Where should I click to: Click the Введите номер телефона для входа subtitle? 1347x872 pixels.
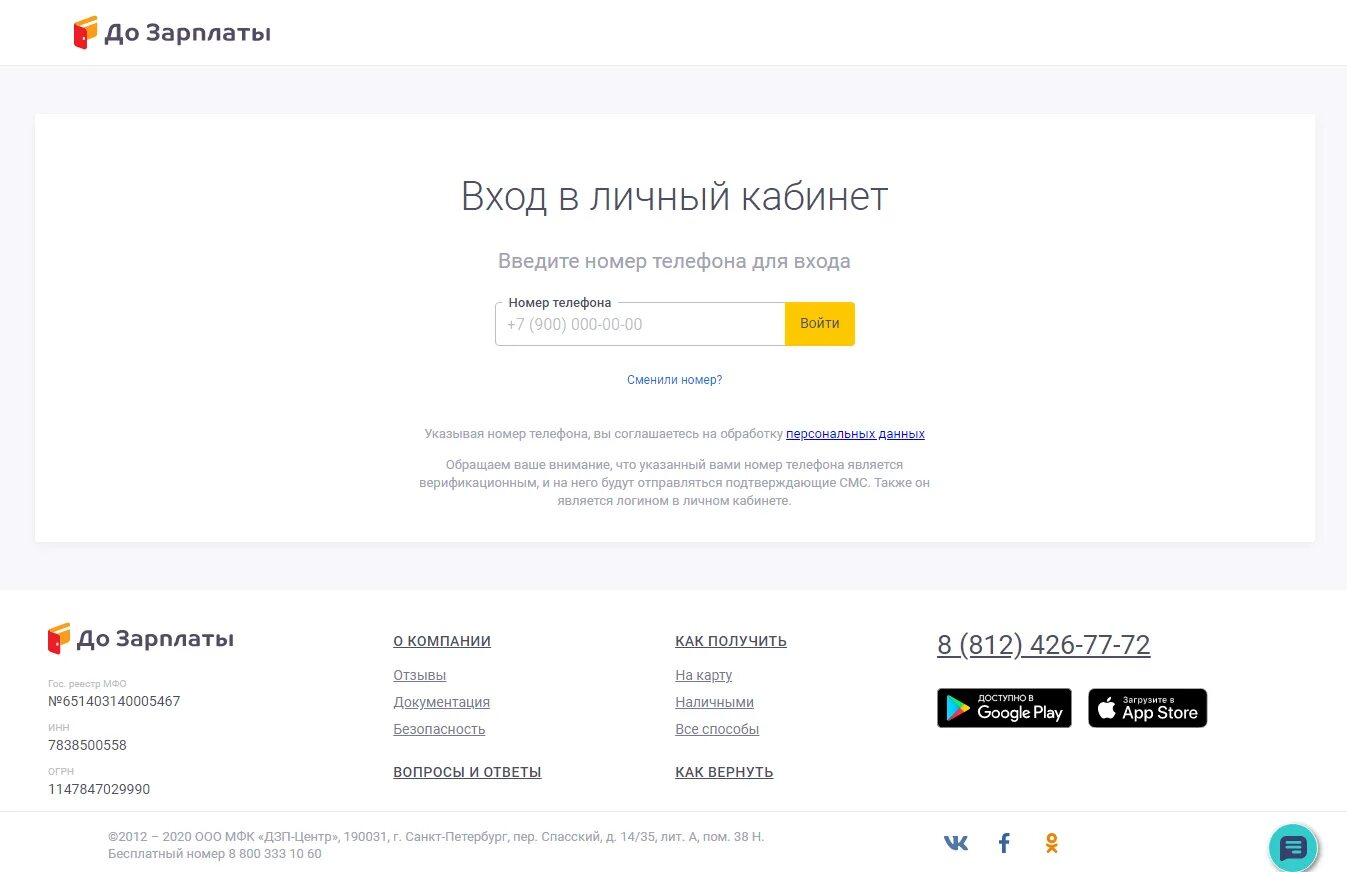[x=674, y=262]
